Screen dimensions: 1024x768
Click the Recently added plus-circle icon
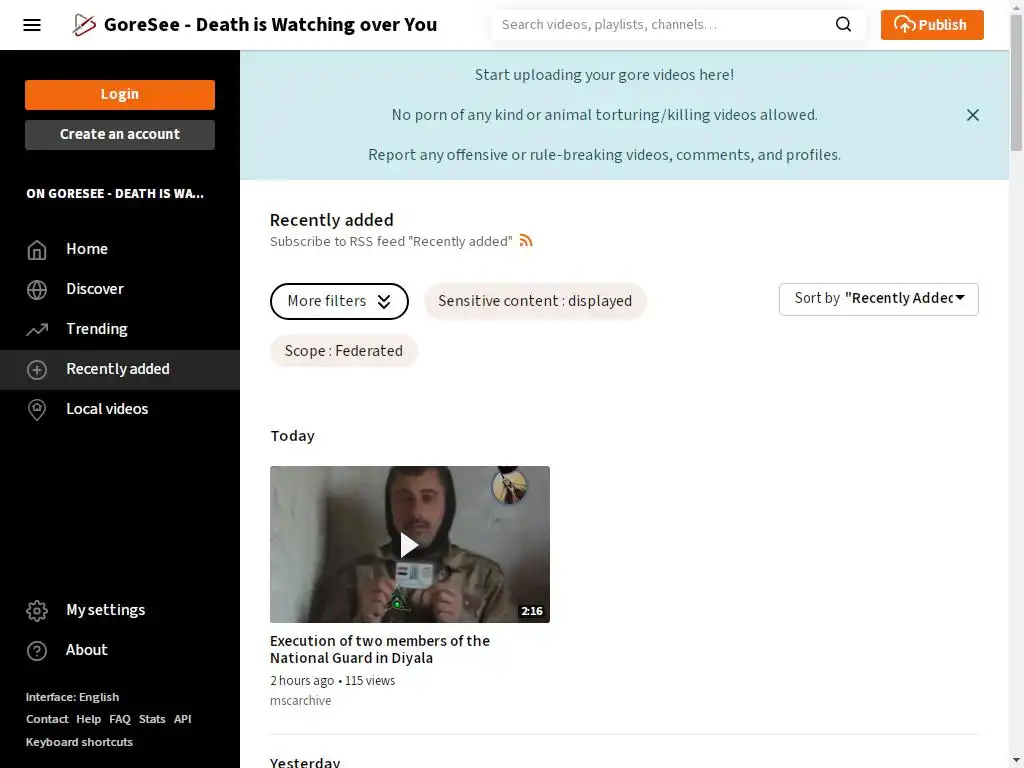(37, 370)
